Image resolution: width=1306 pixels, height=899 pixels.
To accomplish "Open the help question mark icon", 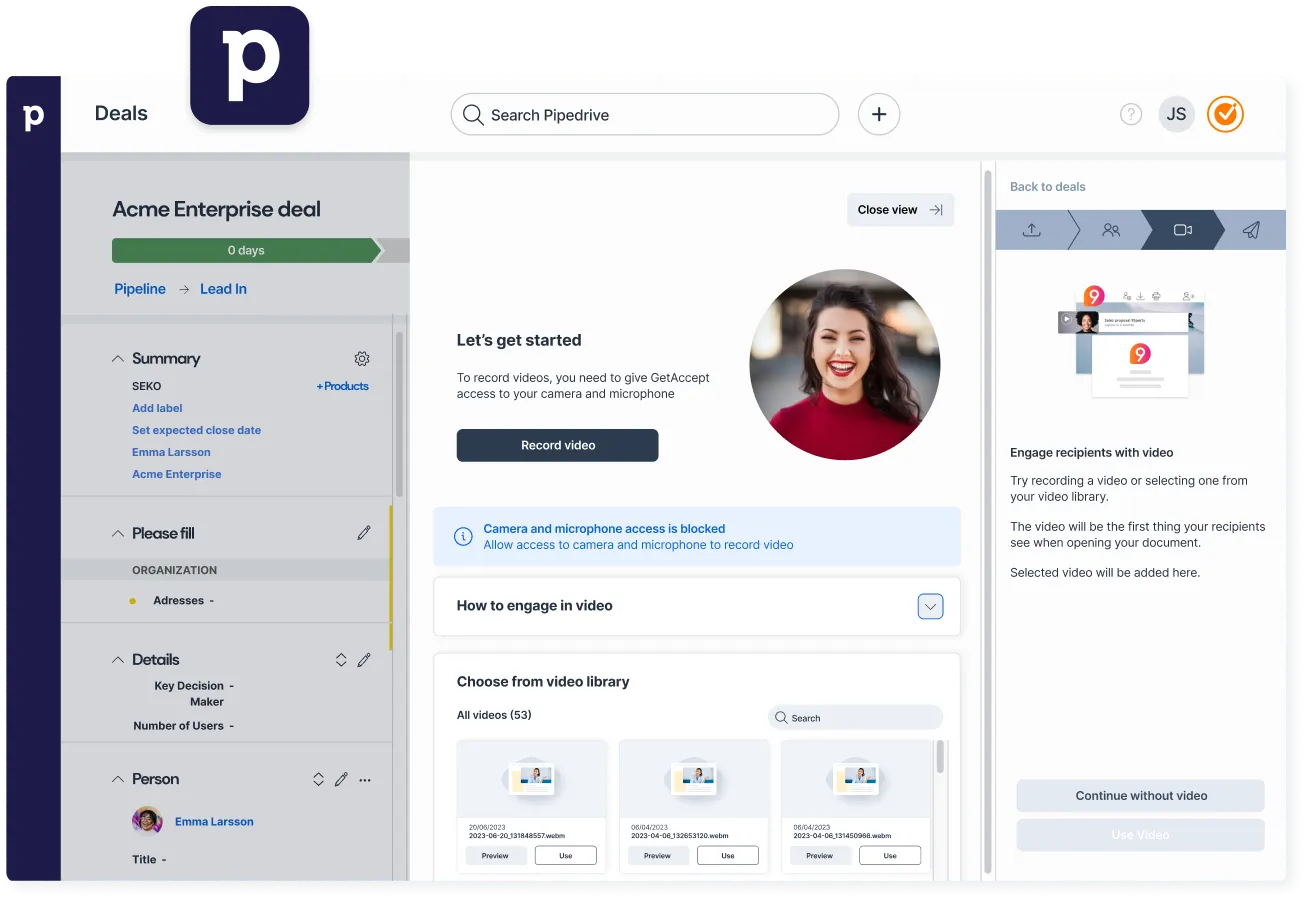I will (1131, 114).
